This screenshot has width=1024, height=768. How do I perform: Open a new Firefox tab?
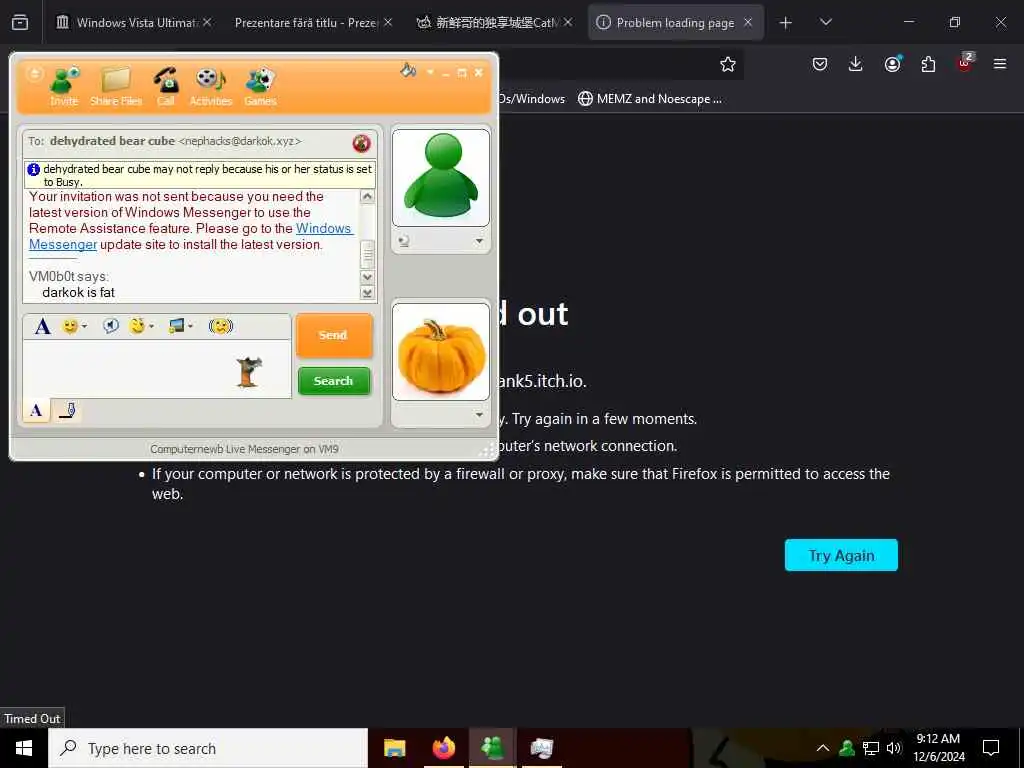[x=786, y=23]
